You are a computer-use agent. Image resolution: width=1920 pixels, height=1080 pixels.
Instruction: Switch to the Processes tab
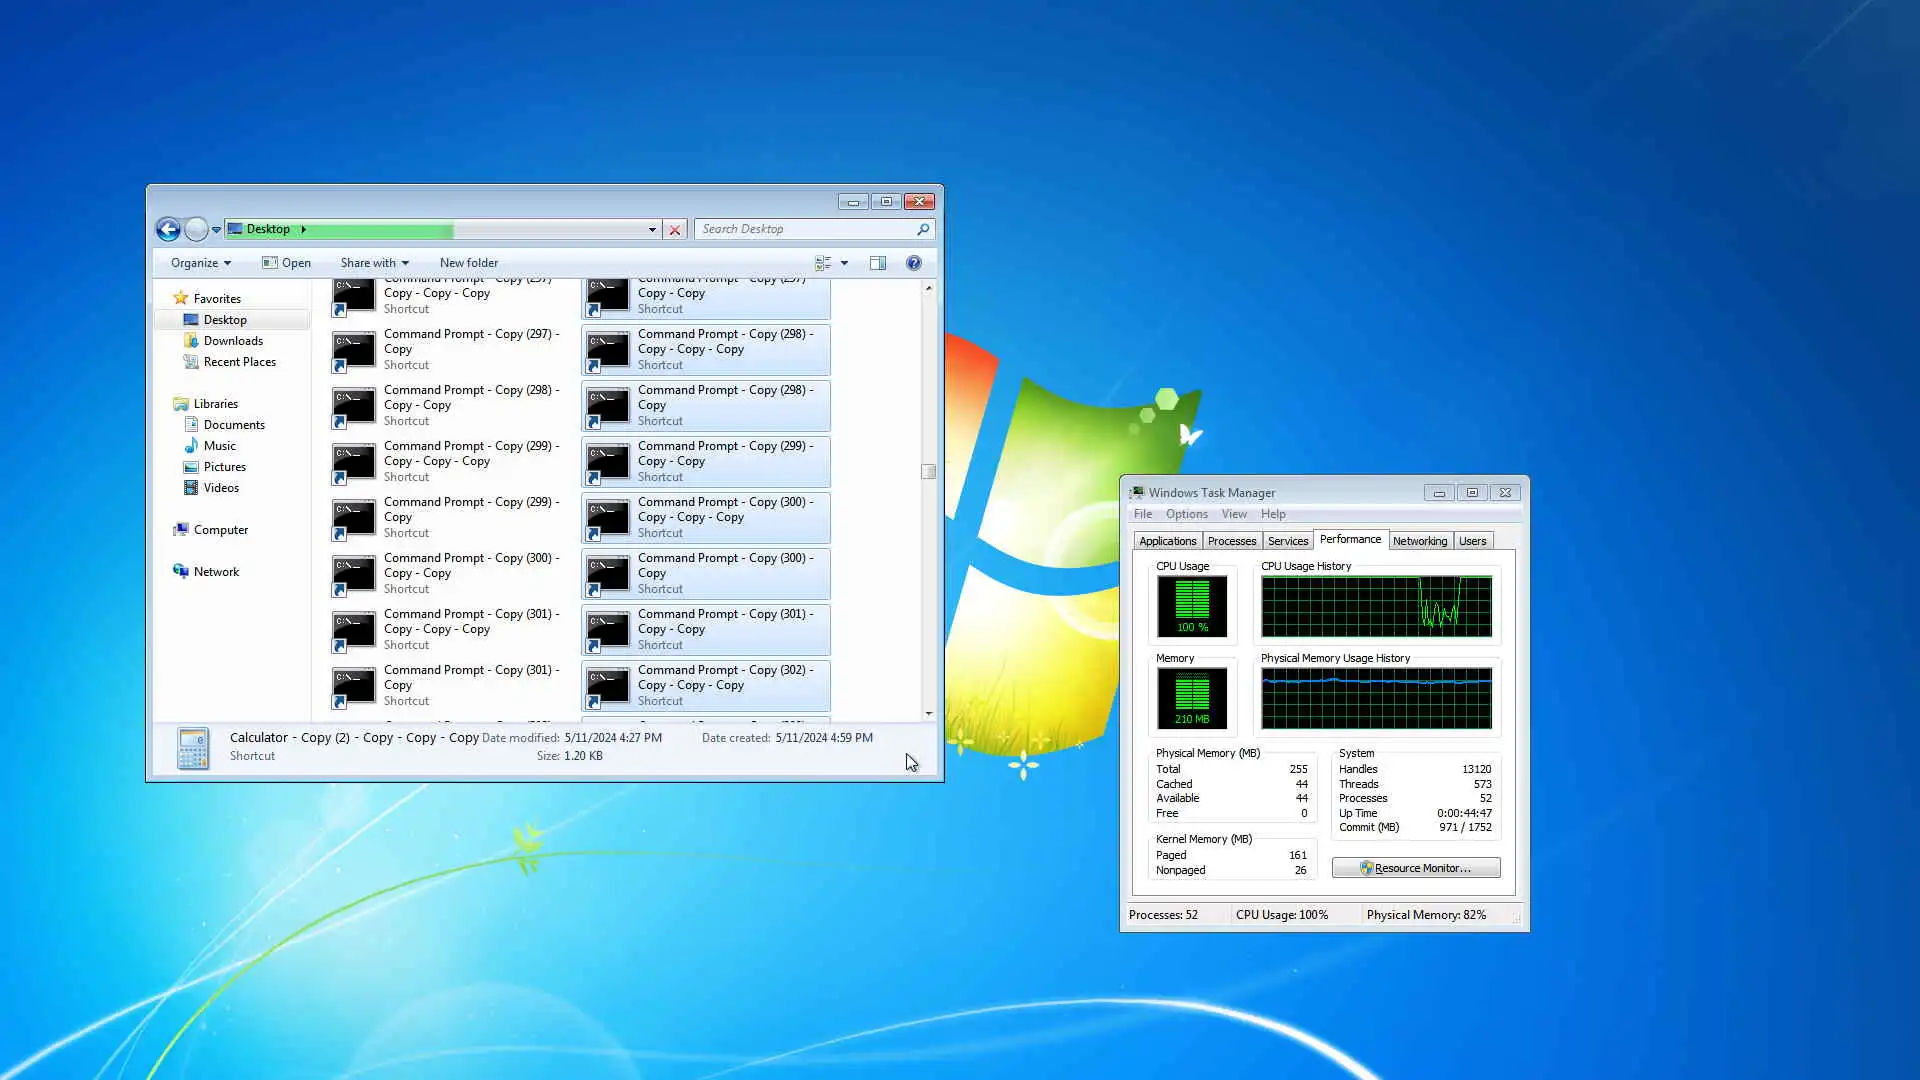[1231, 541]
